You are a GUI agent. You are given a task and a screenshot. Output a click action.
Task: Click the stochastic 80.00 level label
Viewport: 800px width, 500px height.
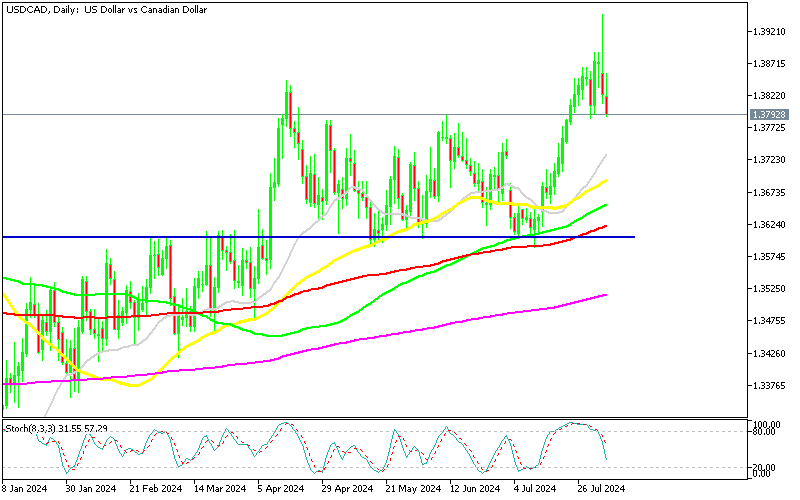coord(765,431)
